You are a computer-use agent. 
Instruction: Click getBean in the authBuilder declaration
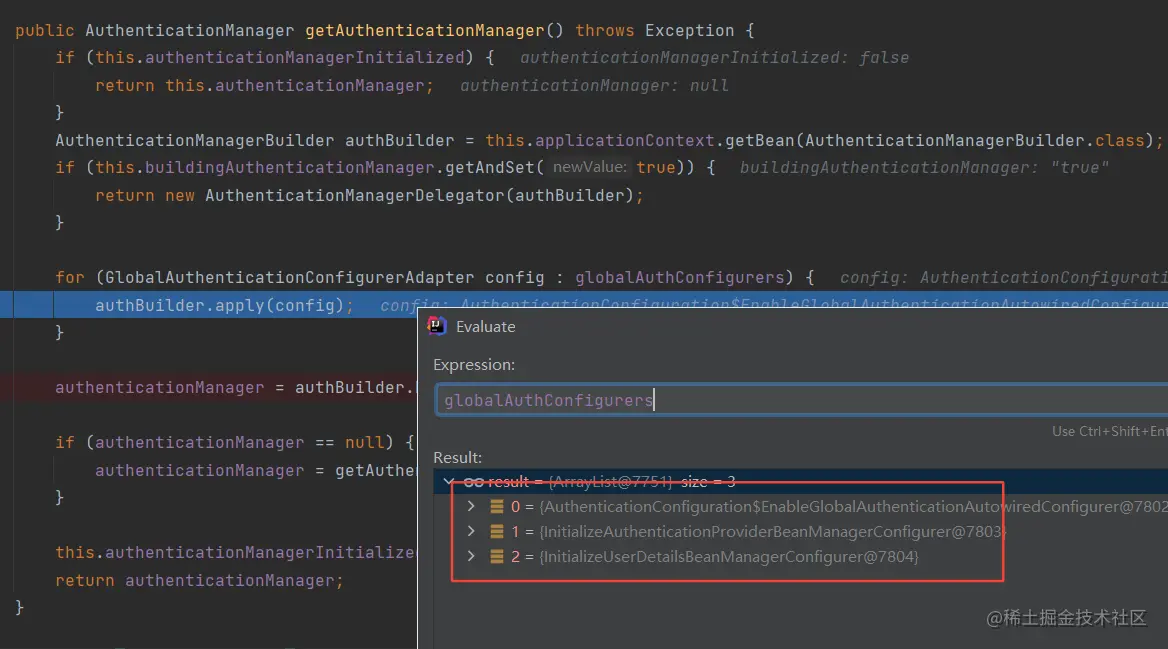pos(759,140)
